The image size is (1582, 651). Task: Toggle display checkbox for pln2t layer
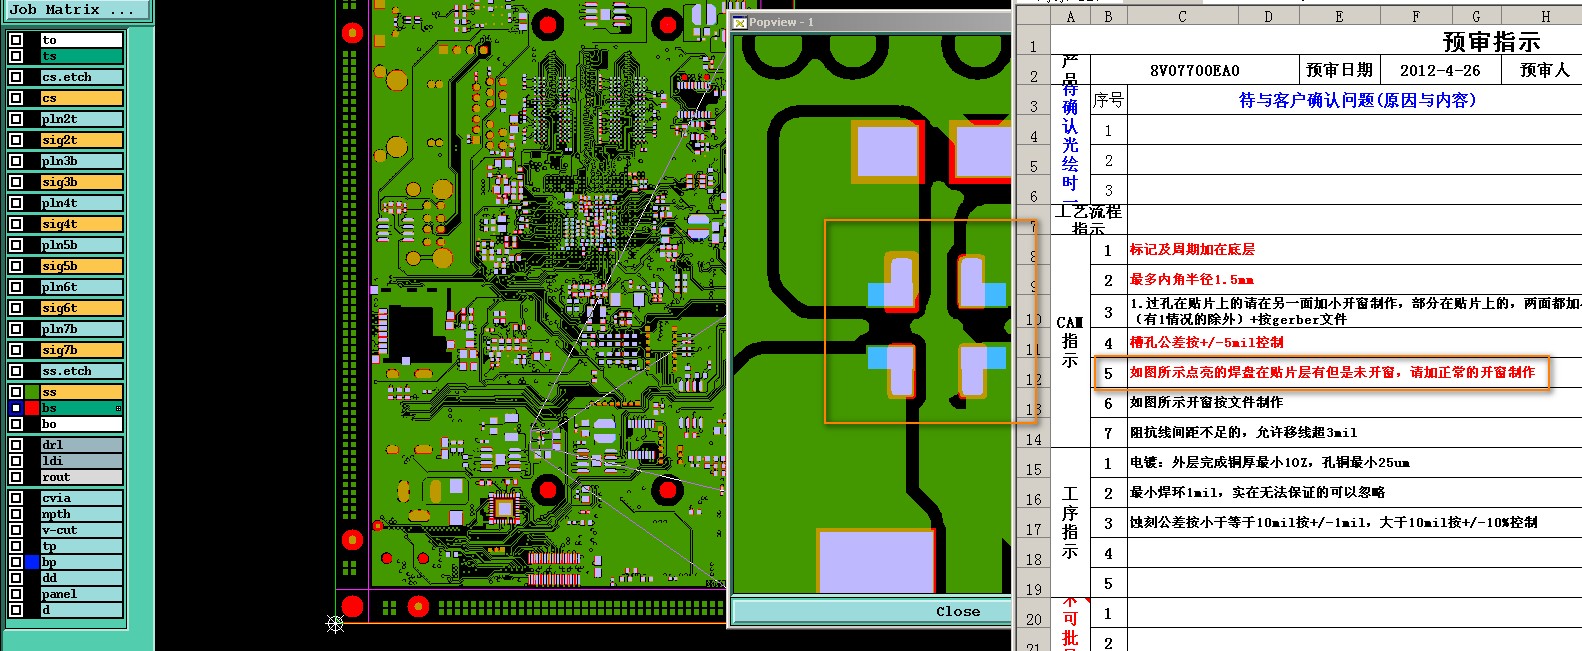[16, 119]
